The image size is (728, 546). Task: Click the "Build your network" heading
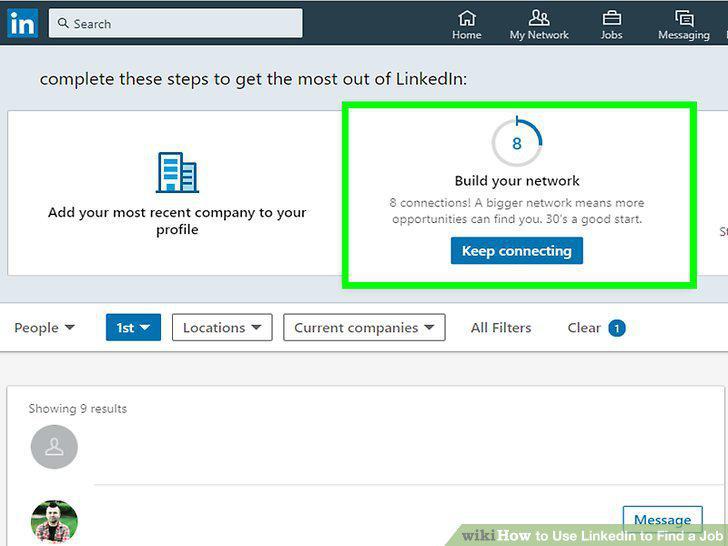tap(517, 181)
